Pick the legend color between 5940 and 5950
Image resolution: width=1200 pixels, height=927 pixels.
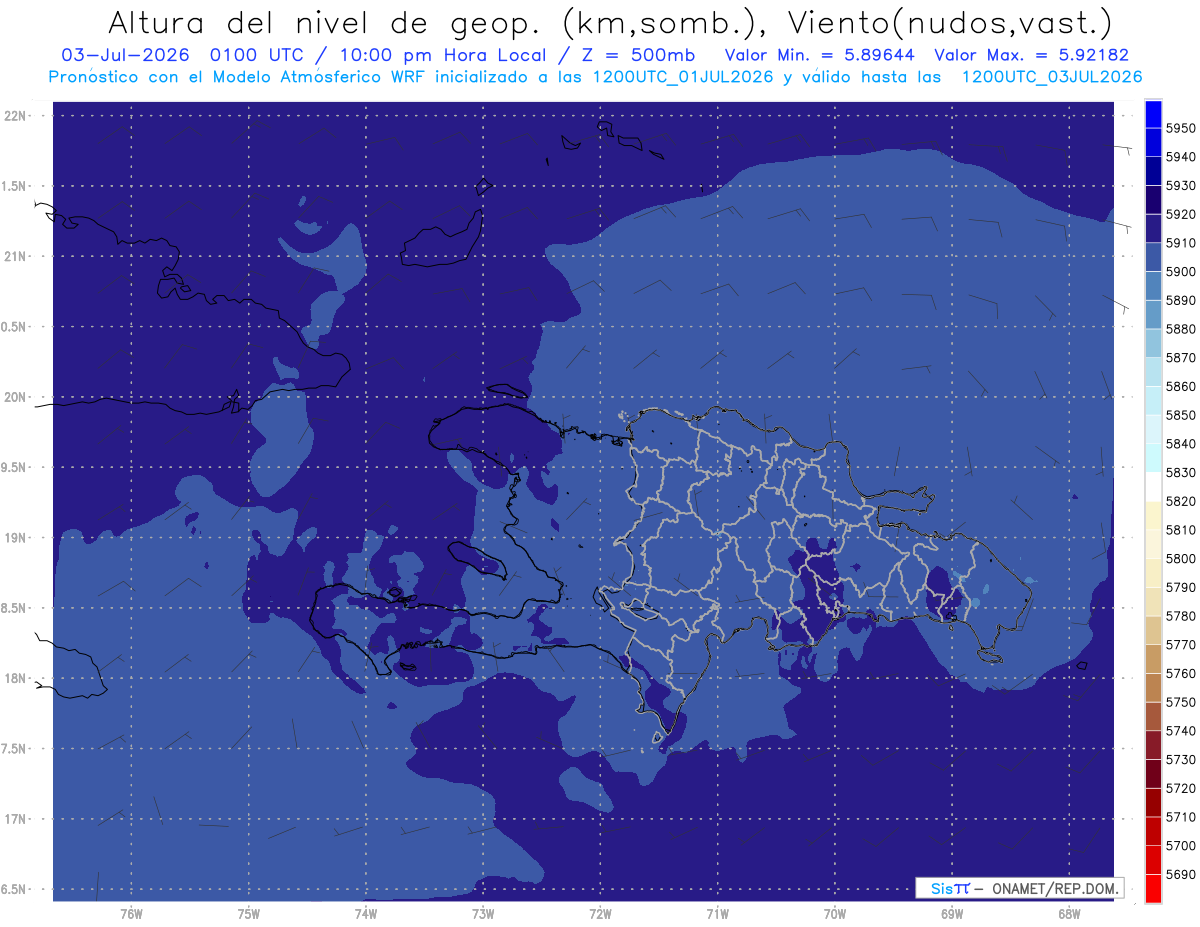coord(1153,142)
